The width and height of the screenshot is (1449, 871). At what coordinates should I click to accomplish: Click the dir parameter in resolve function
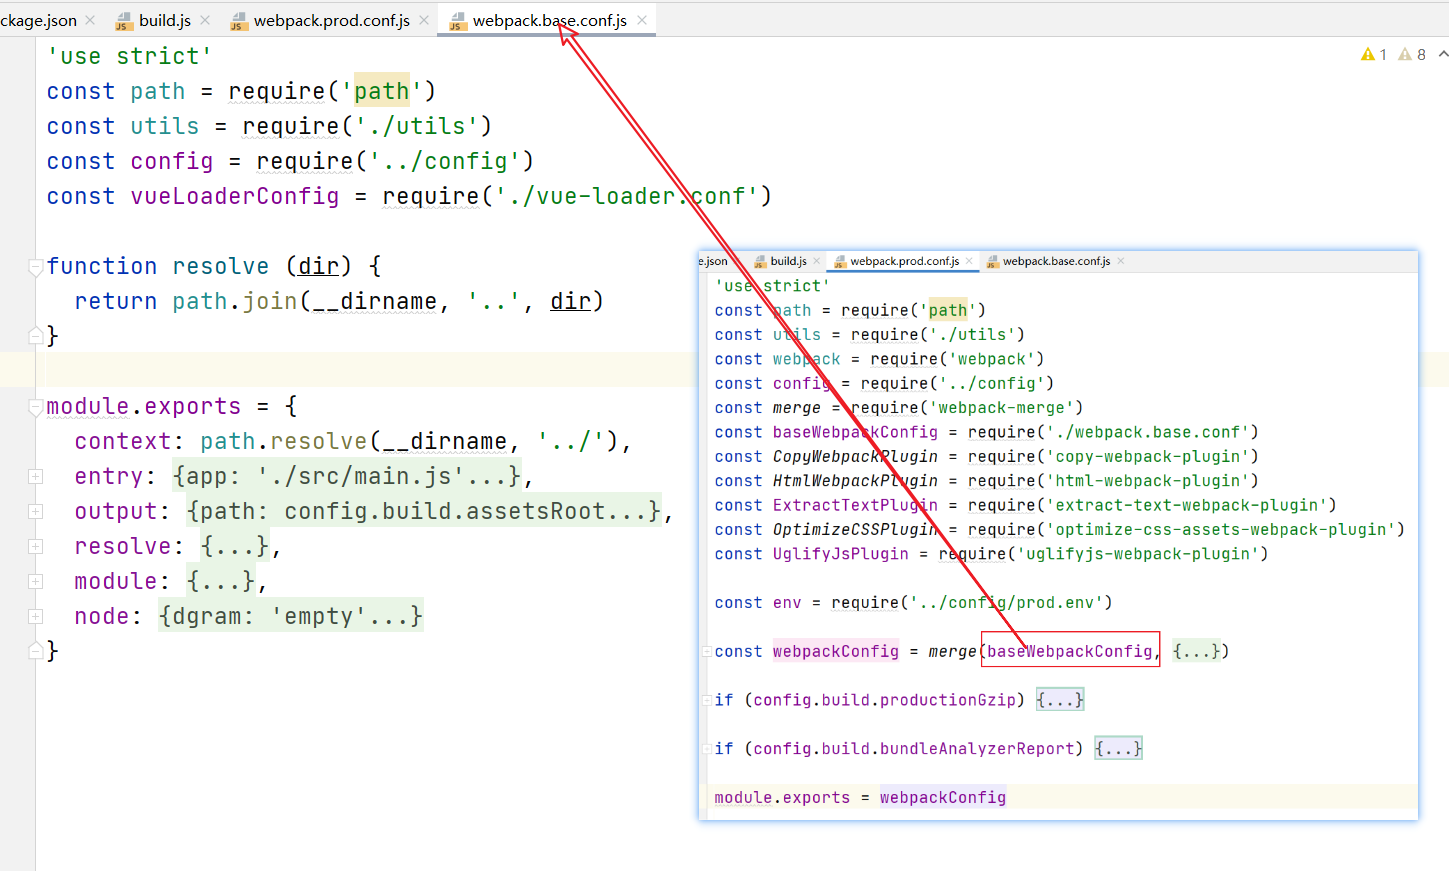pyautogui.click(x=319, y=266)
